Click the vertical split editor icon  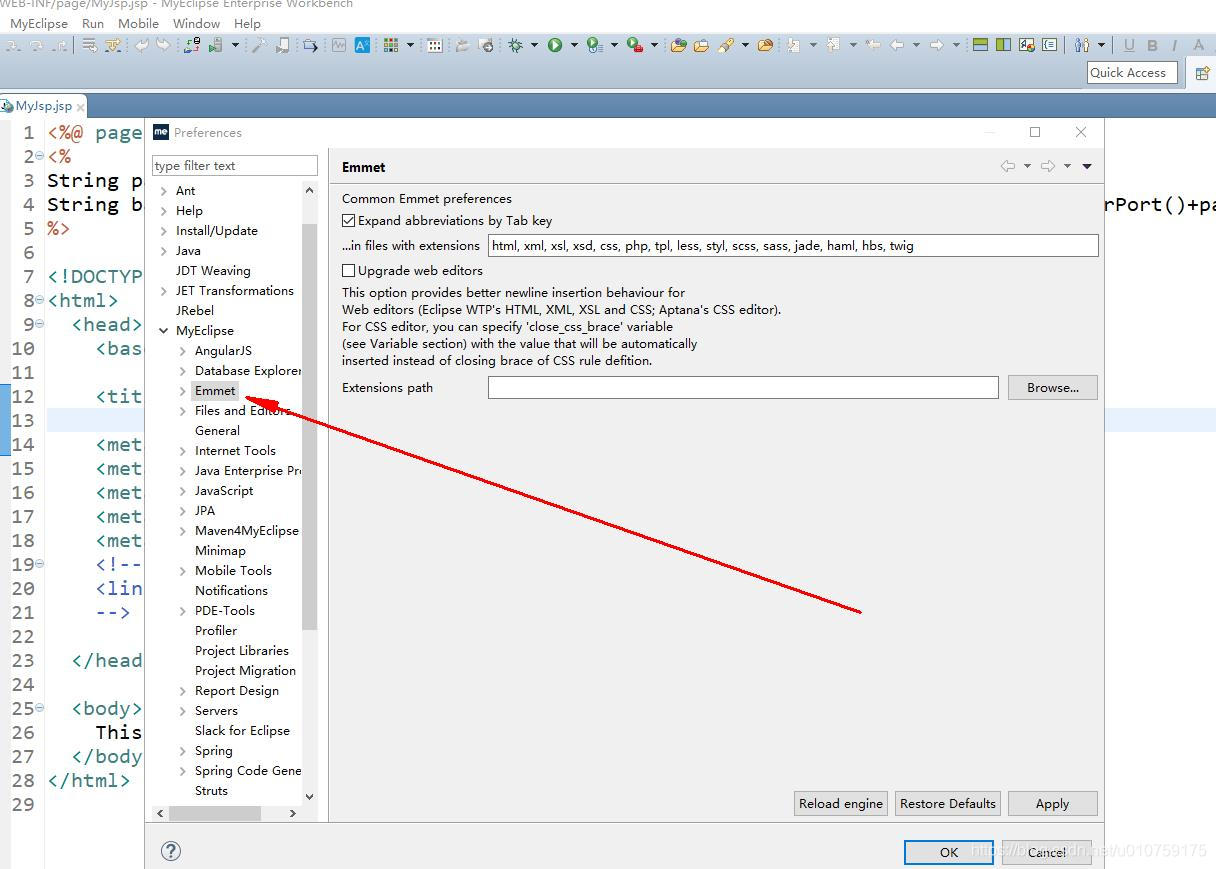(1003, 45)
